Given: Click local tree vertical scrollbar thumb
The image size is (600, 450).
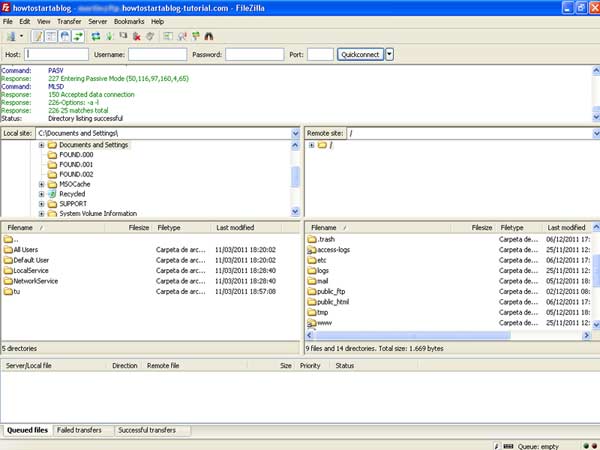Looking at the screenshot, I should click(x=295, y=177).
